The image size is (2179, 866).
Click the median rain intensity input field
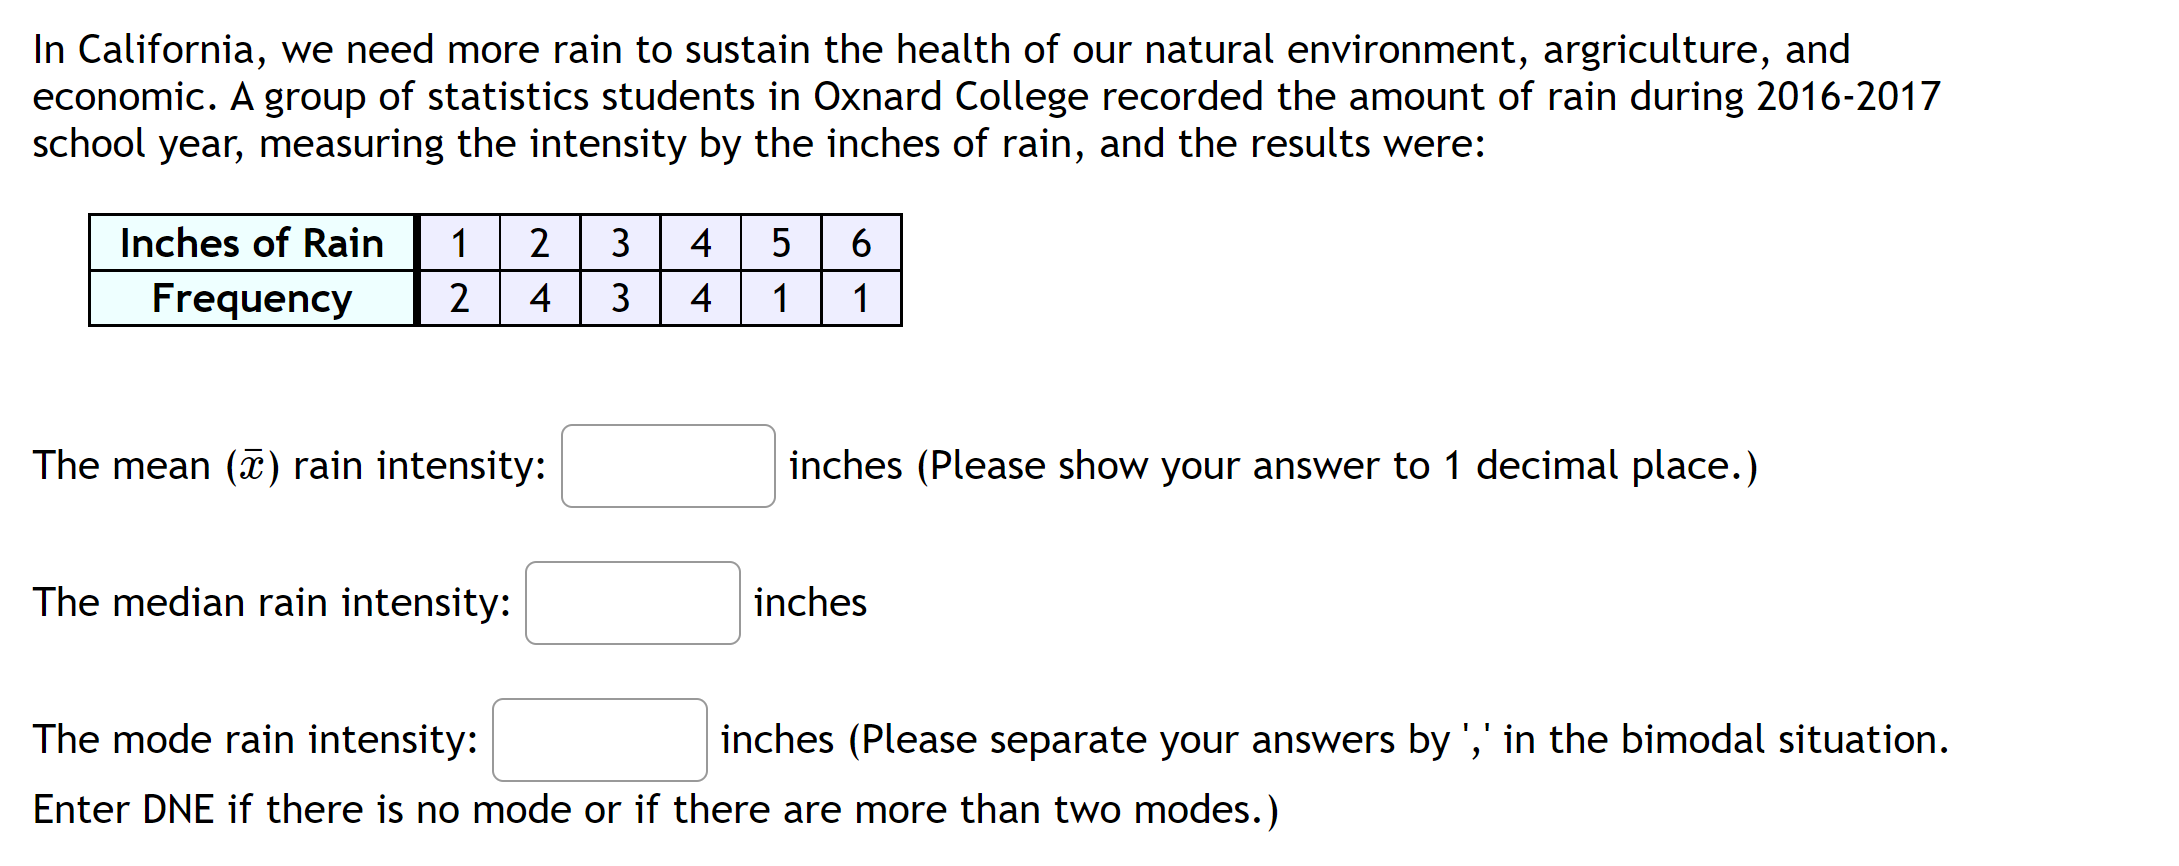[632, 603]
